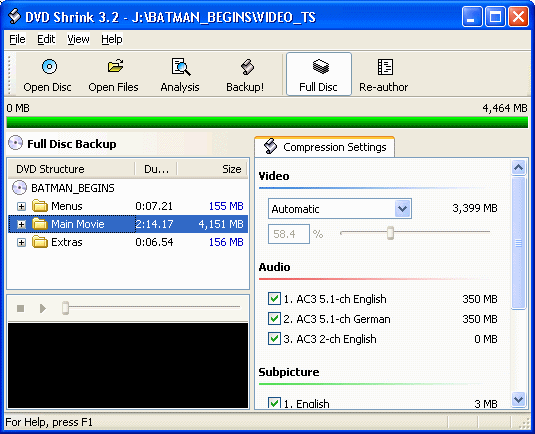Viewport: 535px width, 434px height.
Task: Click the Size column header
Action: [212, 169]
